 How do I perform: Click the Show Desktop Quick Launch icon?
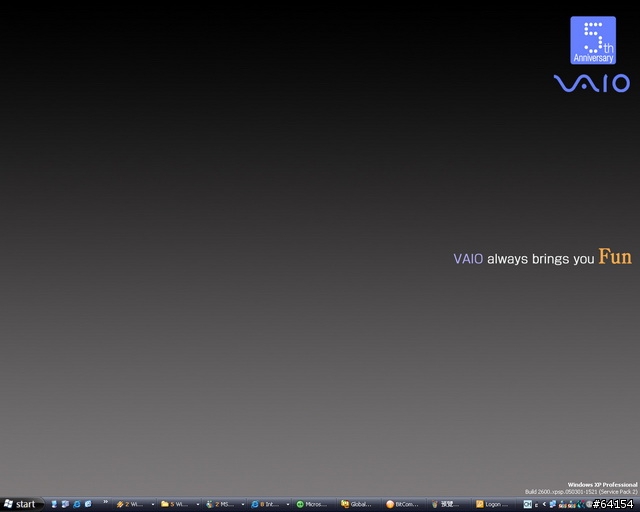(65, 504)
